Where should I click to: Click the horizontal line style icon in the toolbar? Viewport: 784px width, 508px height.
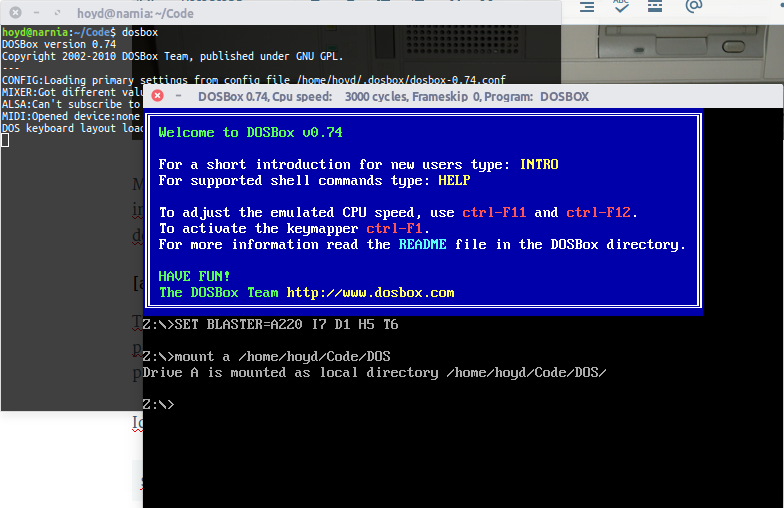pyautogui.click(x=655, y=6)
